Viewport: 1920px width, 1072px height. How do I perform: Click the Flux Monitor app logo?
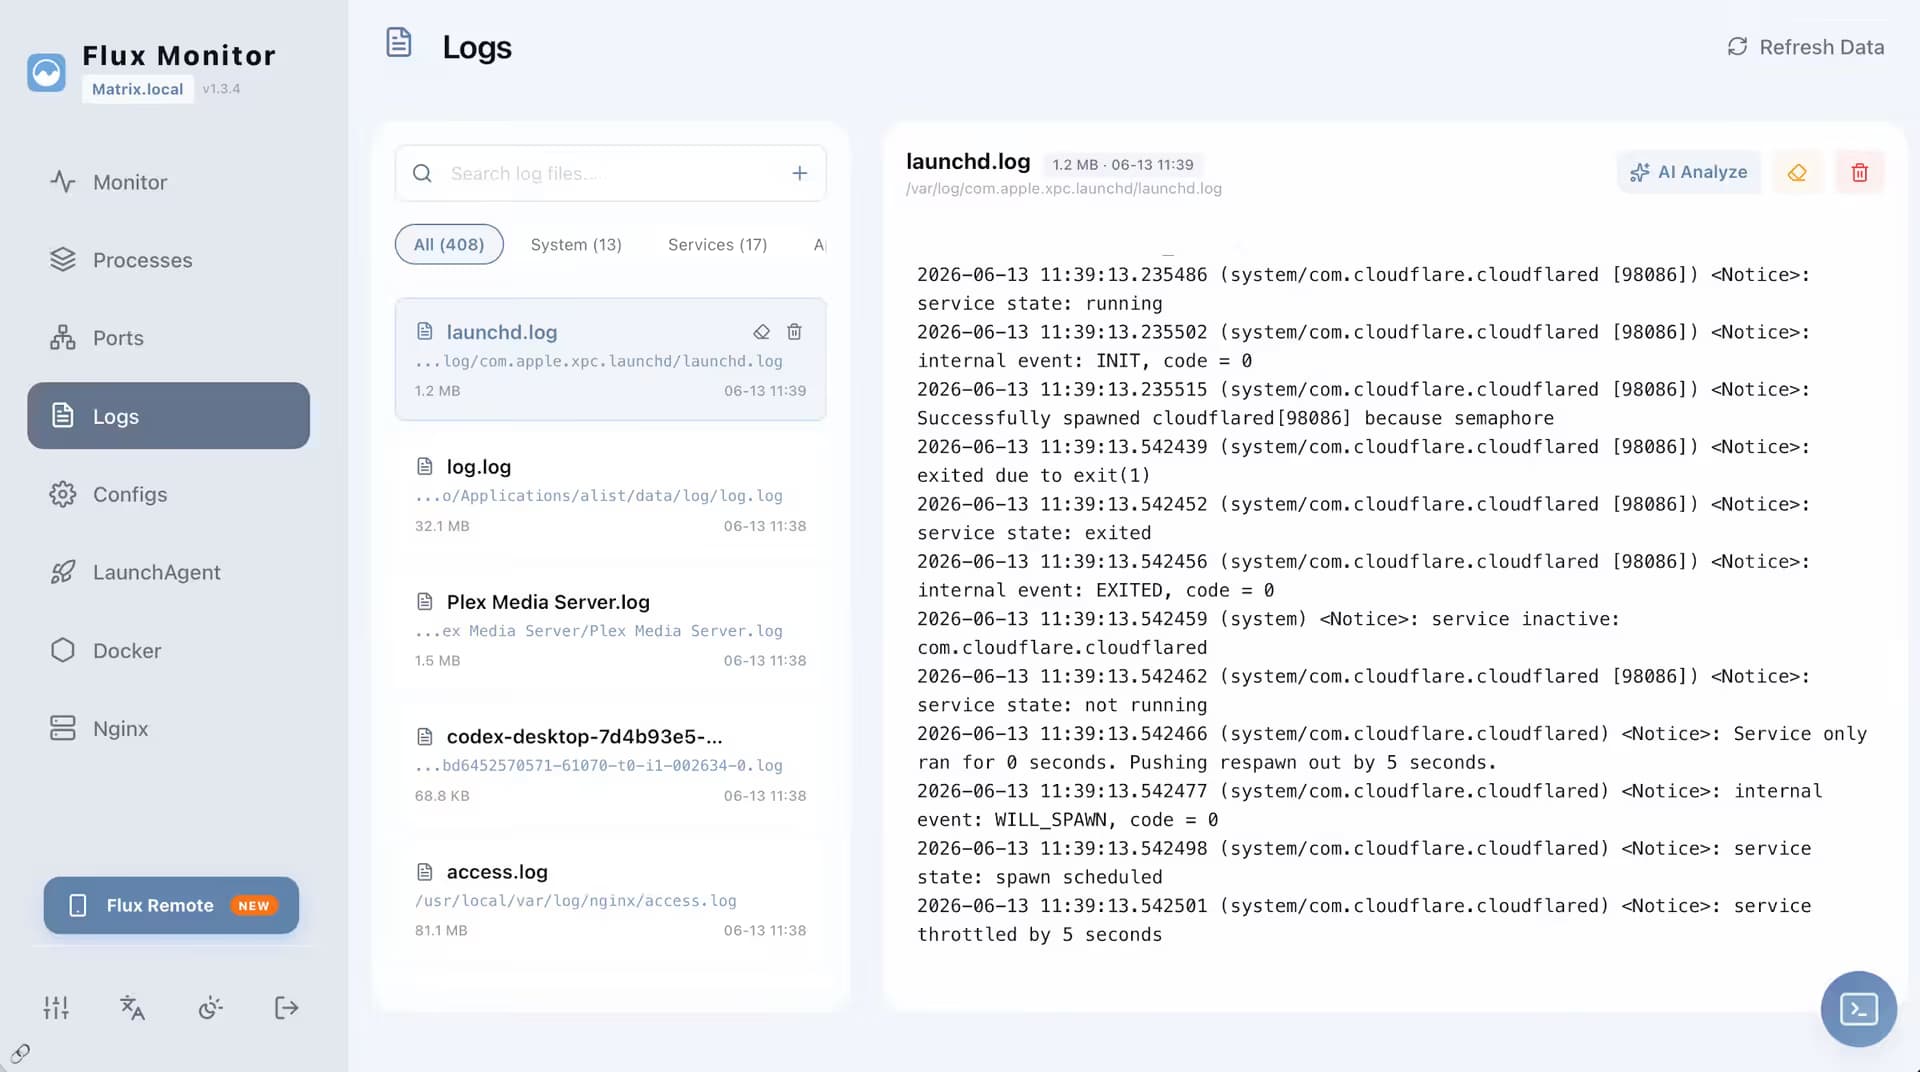pyautogui.click(x=46, y=72)
